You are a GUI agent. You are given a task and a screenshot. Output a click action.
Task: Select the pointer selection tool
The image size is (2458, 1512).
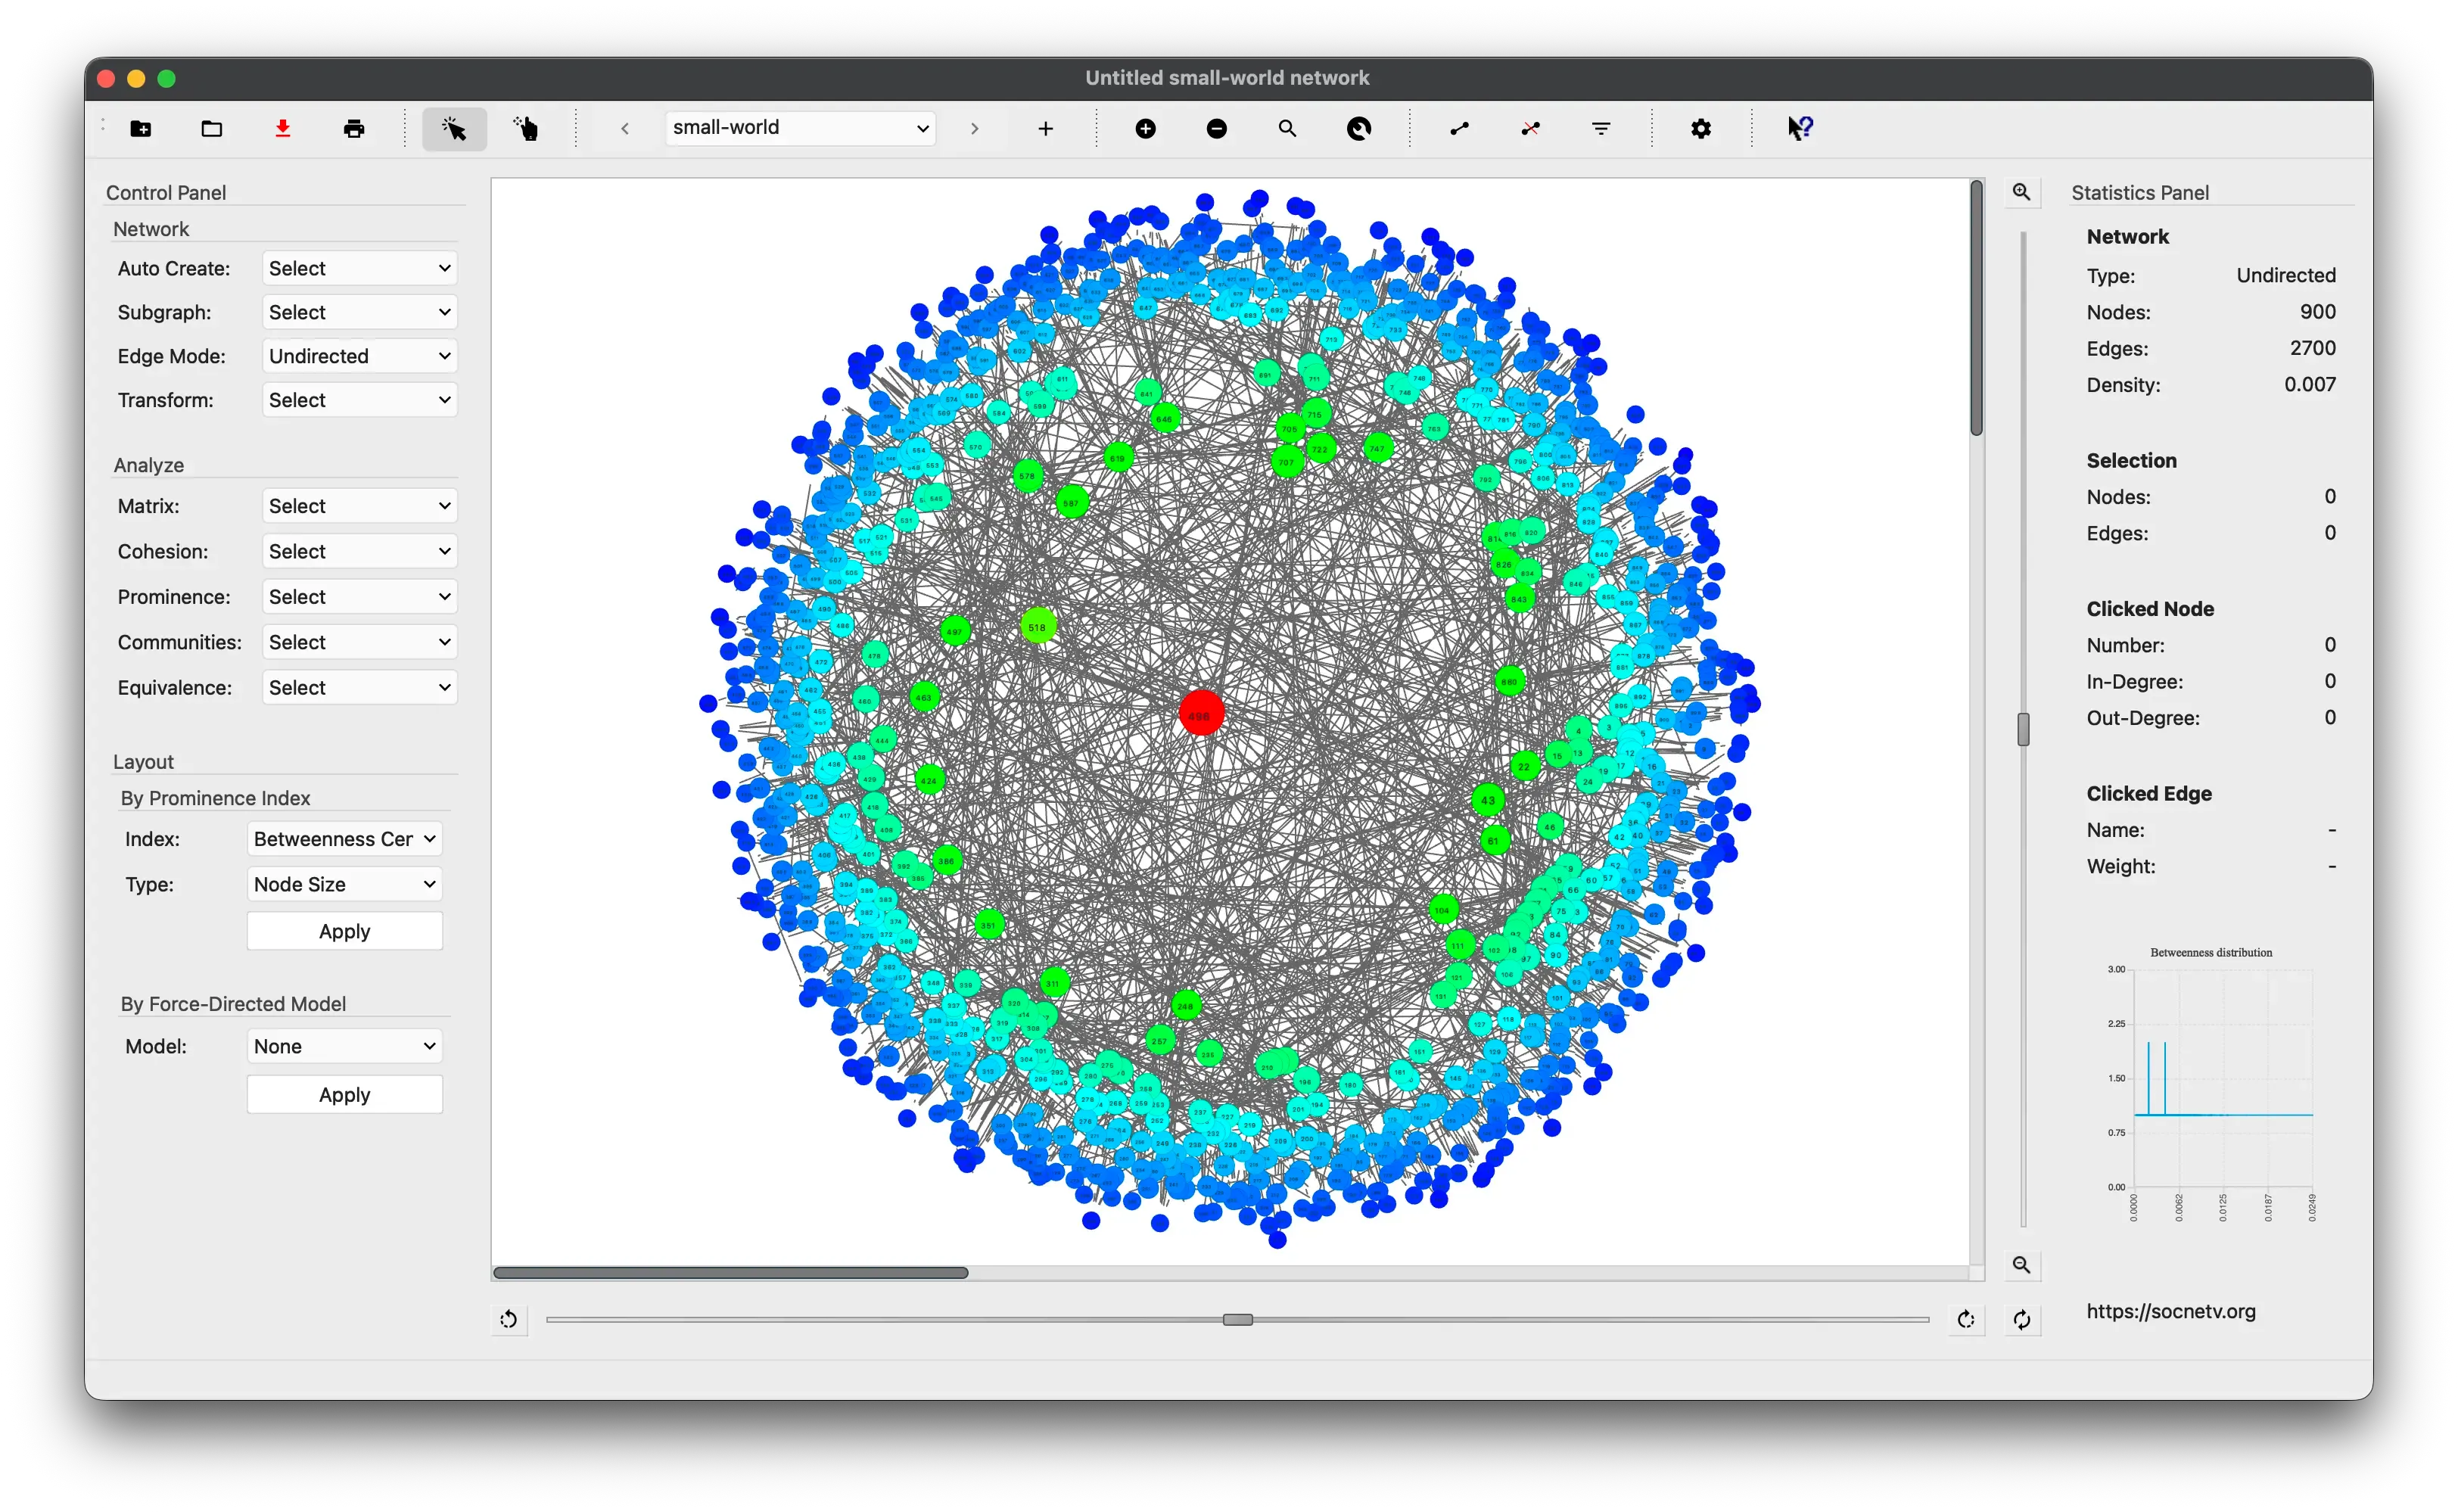point(454,128)
